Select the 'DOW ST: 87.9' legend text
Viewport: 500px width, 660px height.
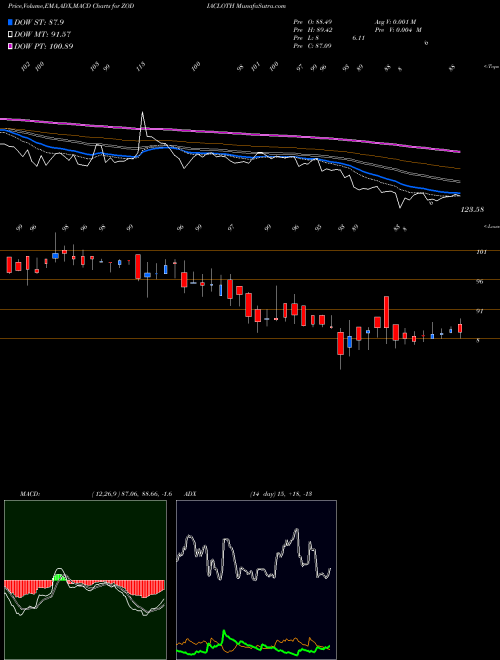(39, 22)
